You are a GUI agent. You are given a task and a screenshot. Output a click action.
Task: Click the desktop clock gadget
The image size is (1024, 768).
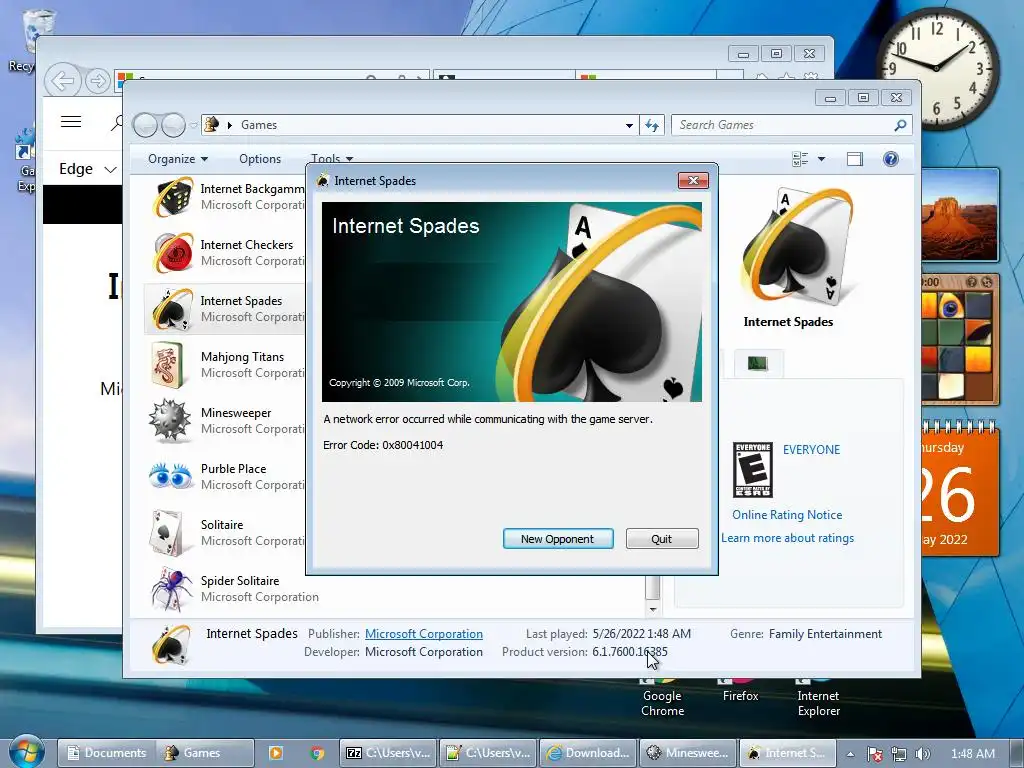[x=936, y=68]
